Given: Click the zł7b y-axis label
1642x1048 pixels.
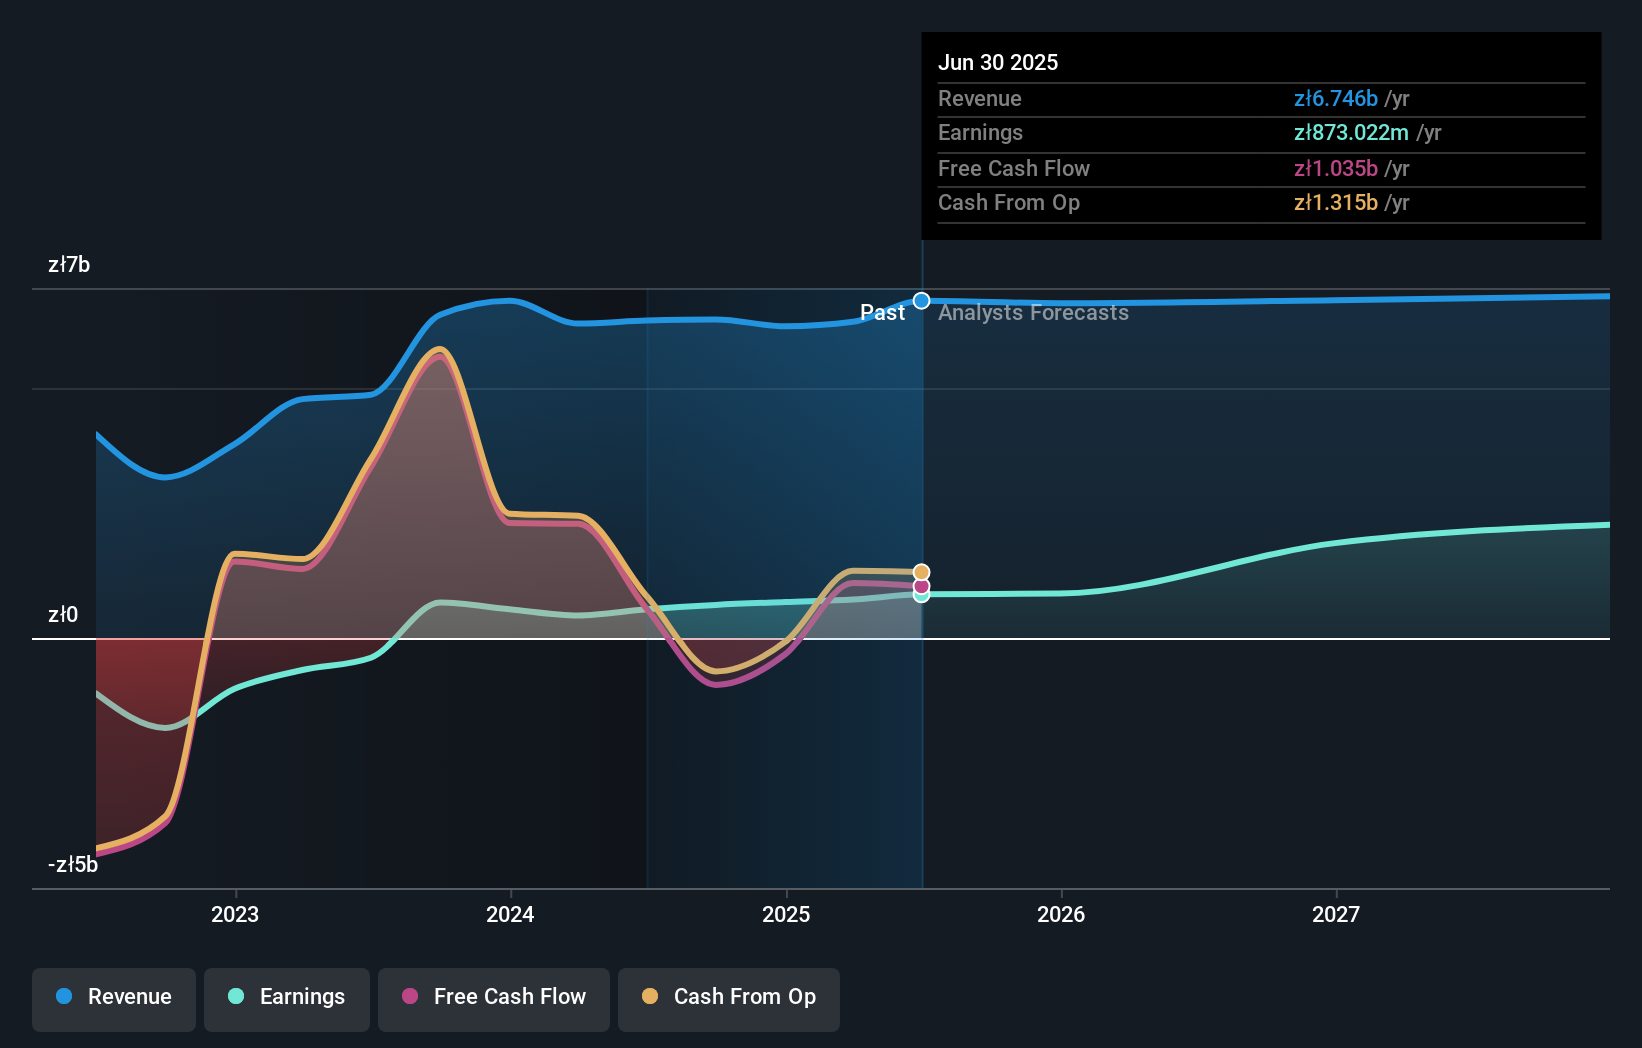Looking at the screenshot, I should click(69, 264).
